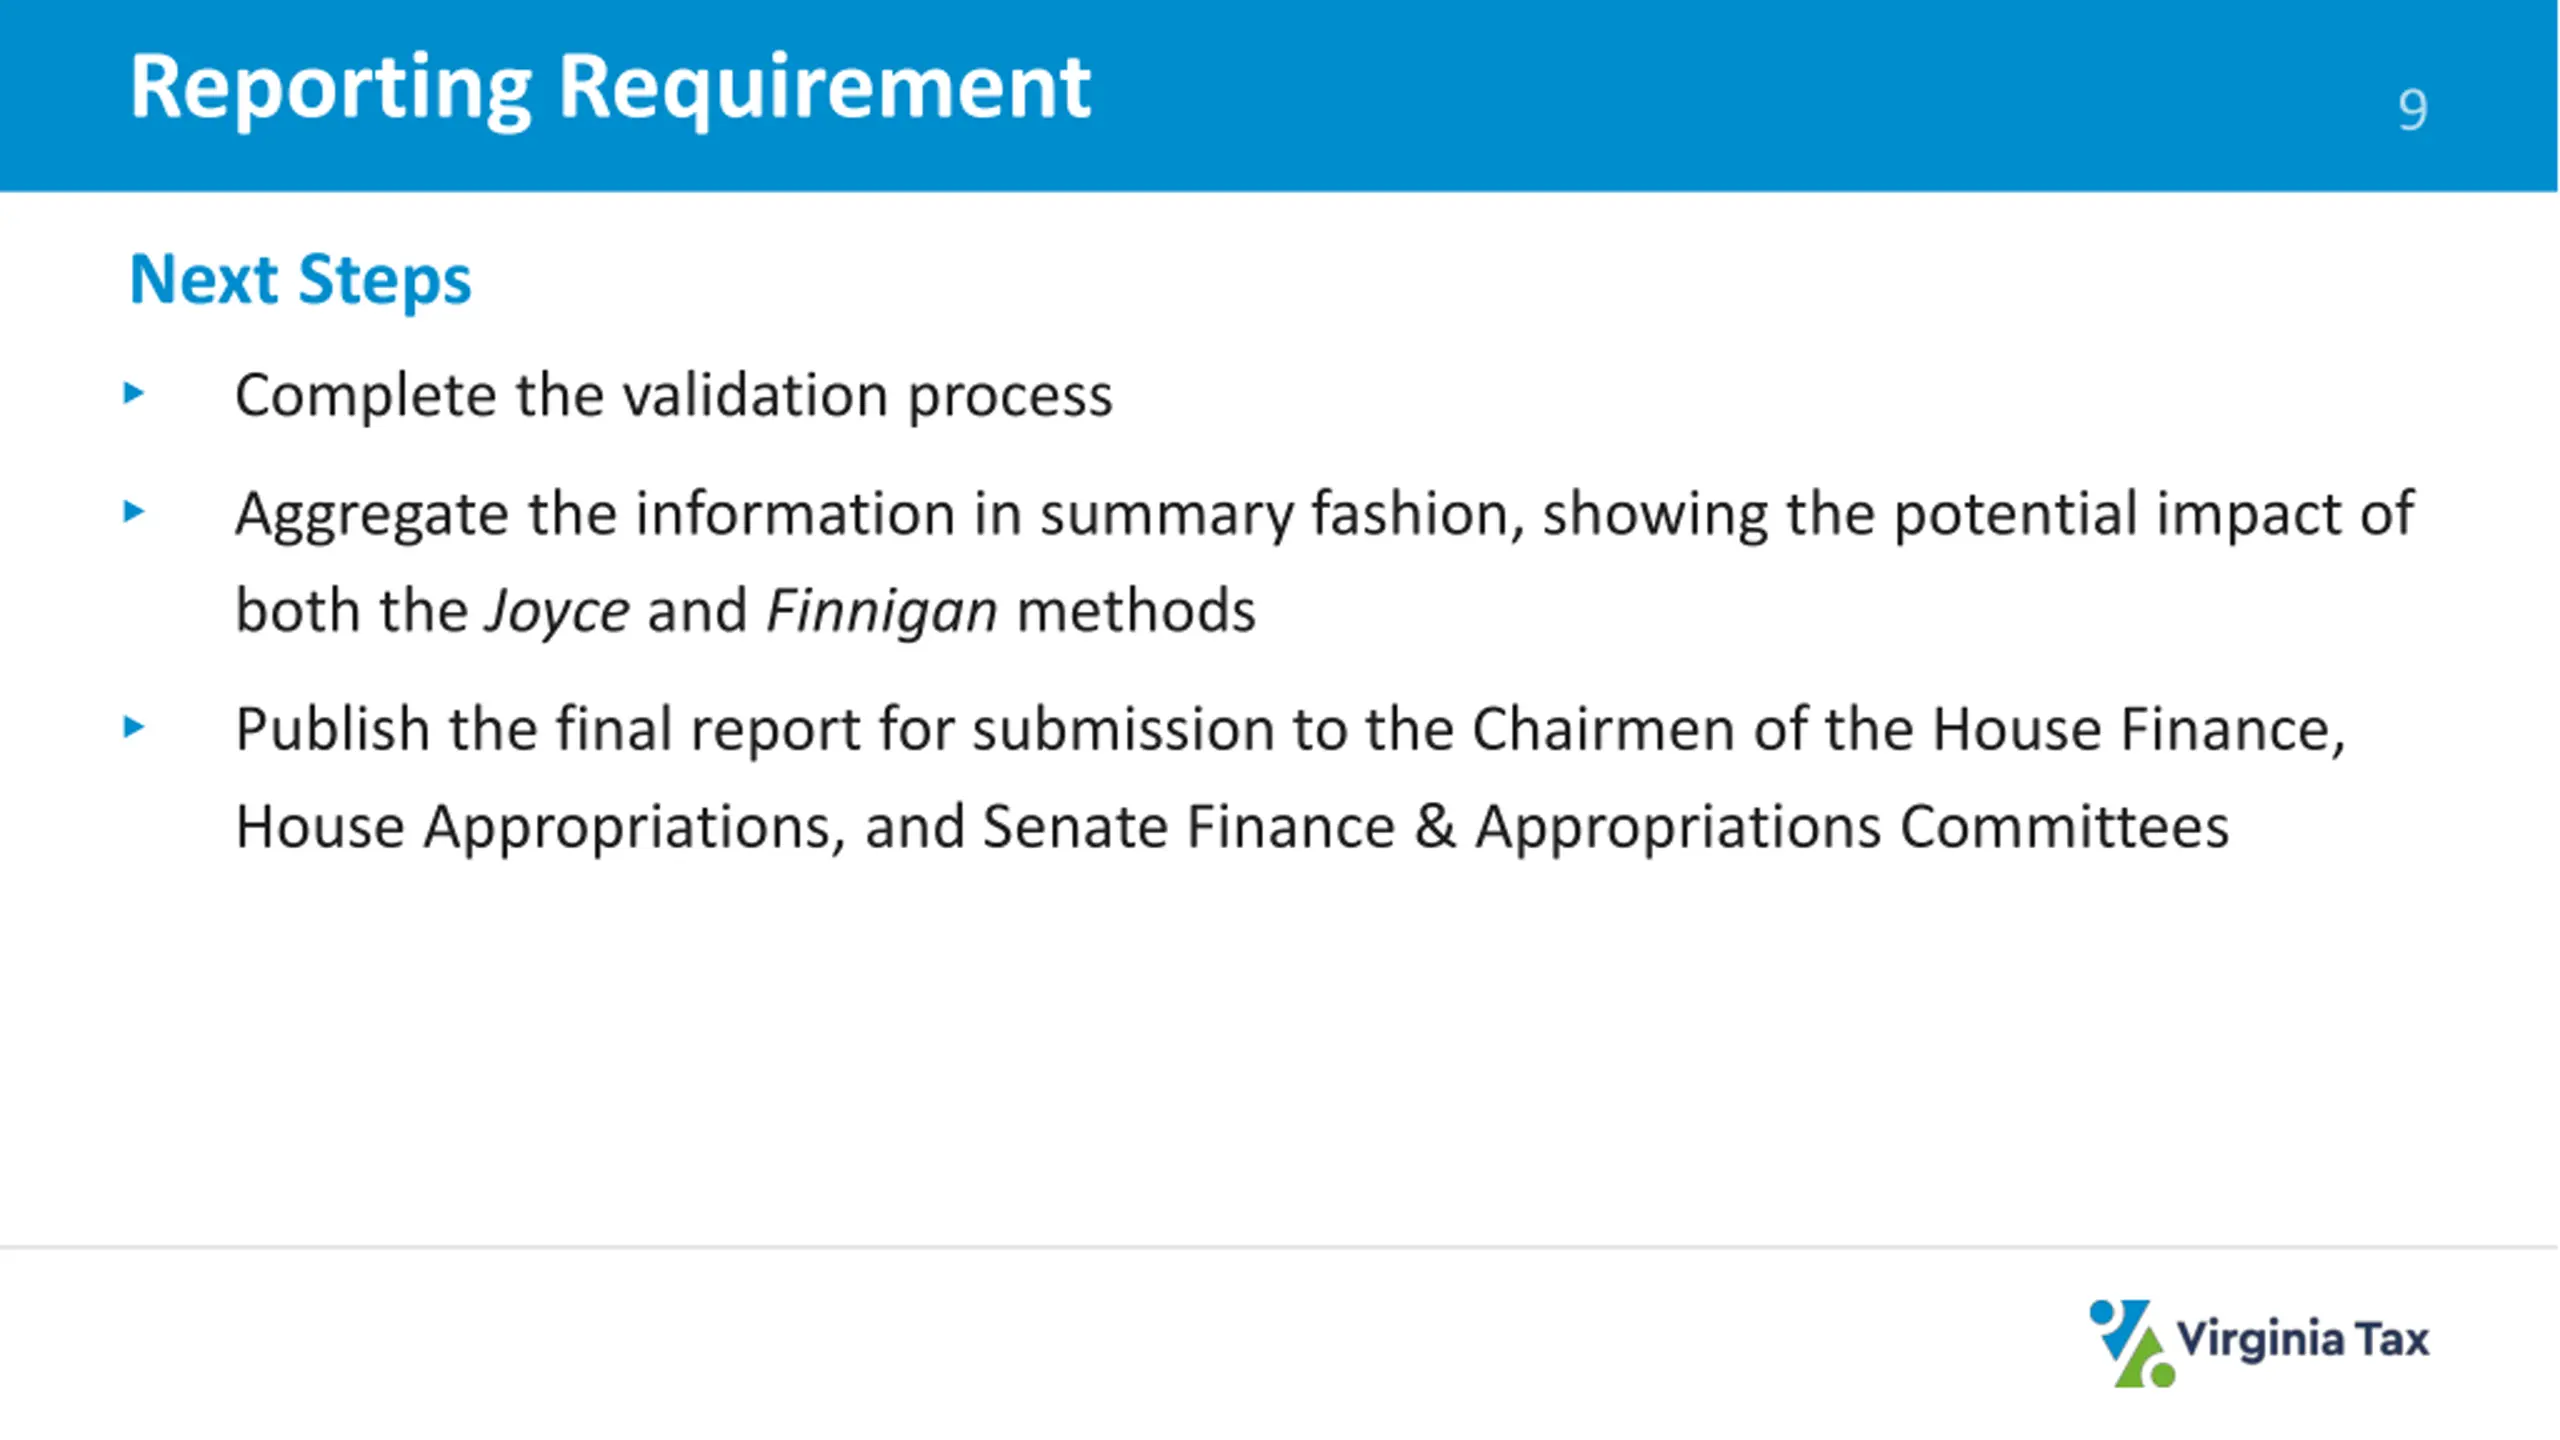Click the blue dot atop the logo

2102,1312
